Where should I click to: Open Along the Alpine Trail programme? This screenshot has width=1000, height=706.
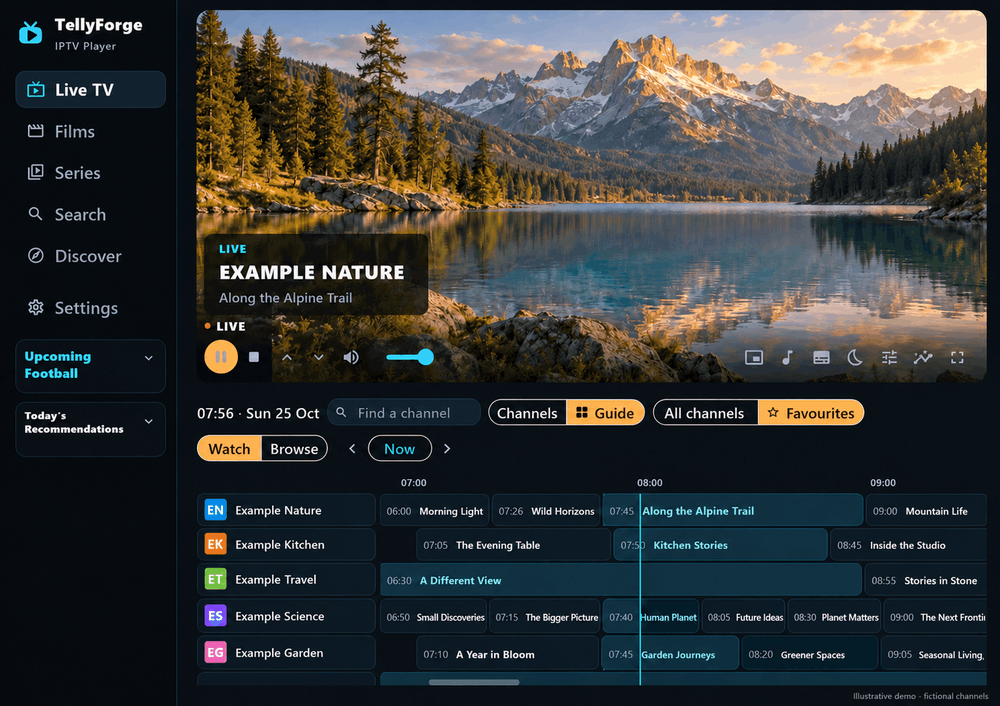pyautogui.click(x=733, y=510)
